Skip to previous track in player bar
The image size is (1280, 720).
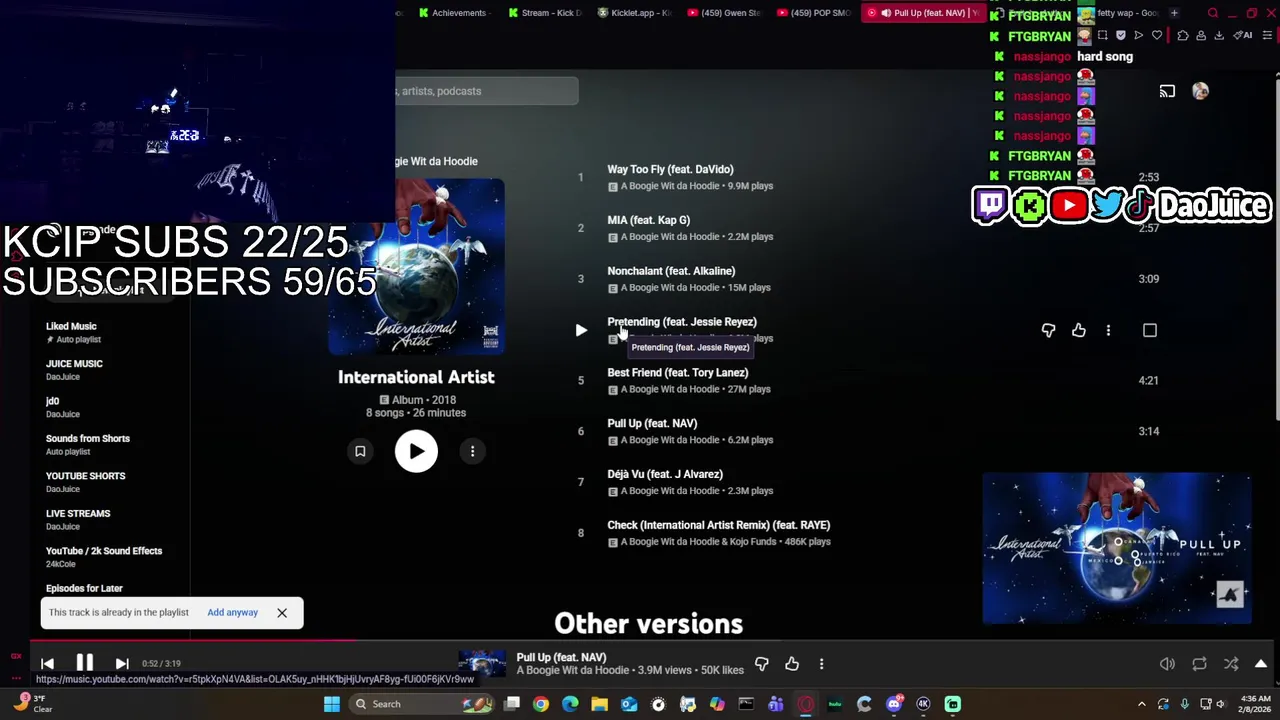47,663
